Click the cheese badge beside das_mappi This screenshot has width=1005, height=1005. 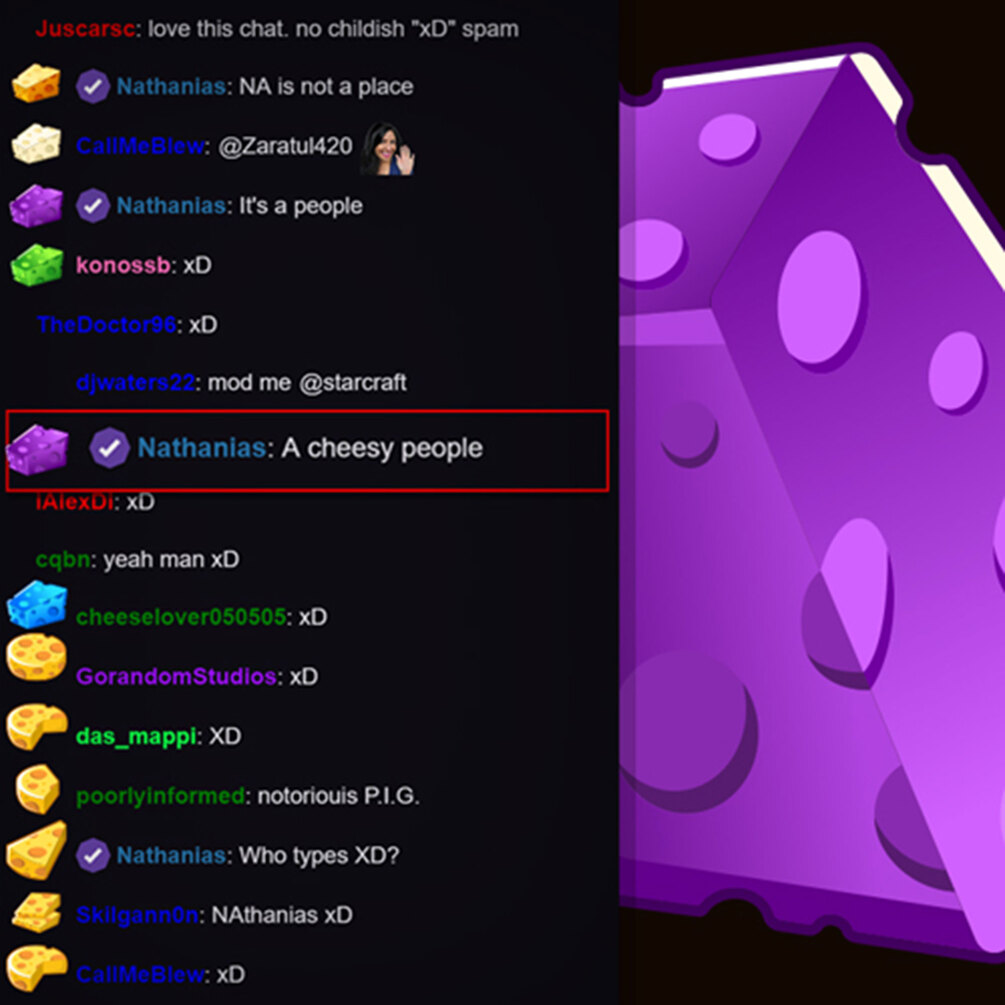(x=37, y=727)
